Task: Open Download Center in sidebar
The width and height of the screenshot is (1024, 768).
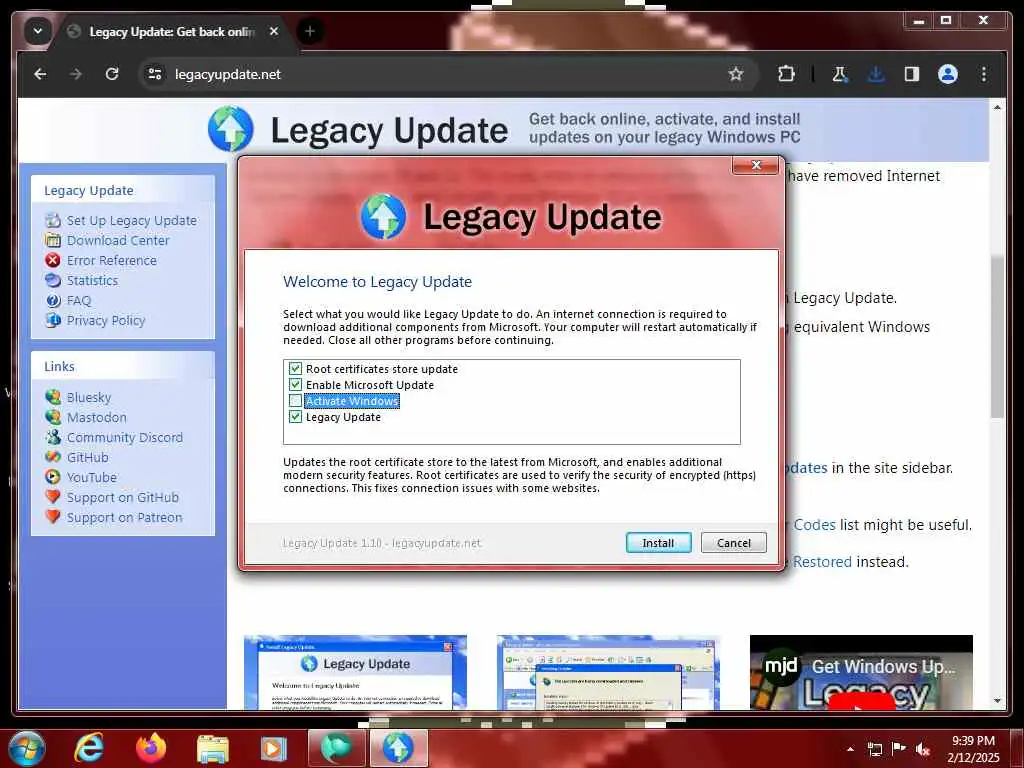Action: point(118,240)
